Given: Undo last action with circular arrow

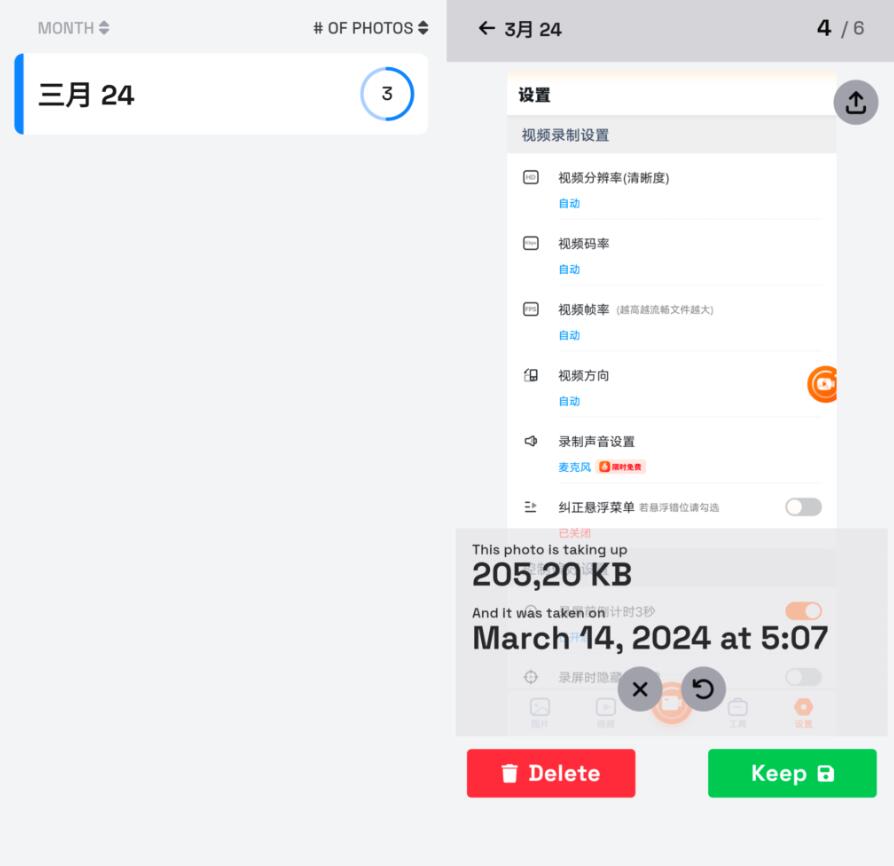Looking at the screenshot, I should (x=703, y=689).
